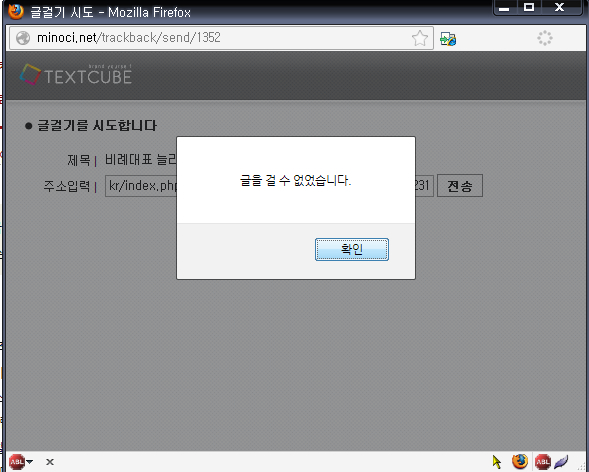
Task: Click the bookmark star icon in address bar
Action: tap(420, 38)
